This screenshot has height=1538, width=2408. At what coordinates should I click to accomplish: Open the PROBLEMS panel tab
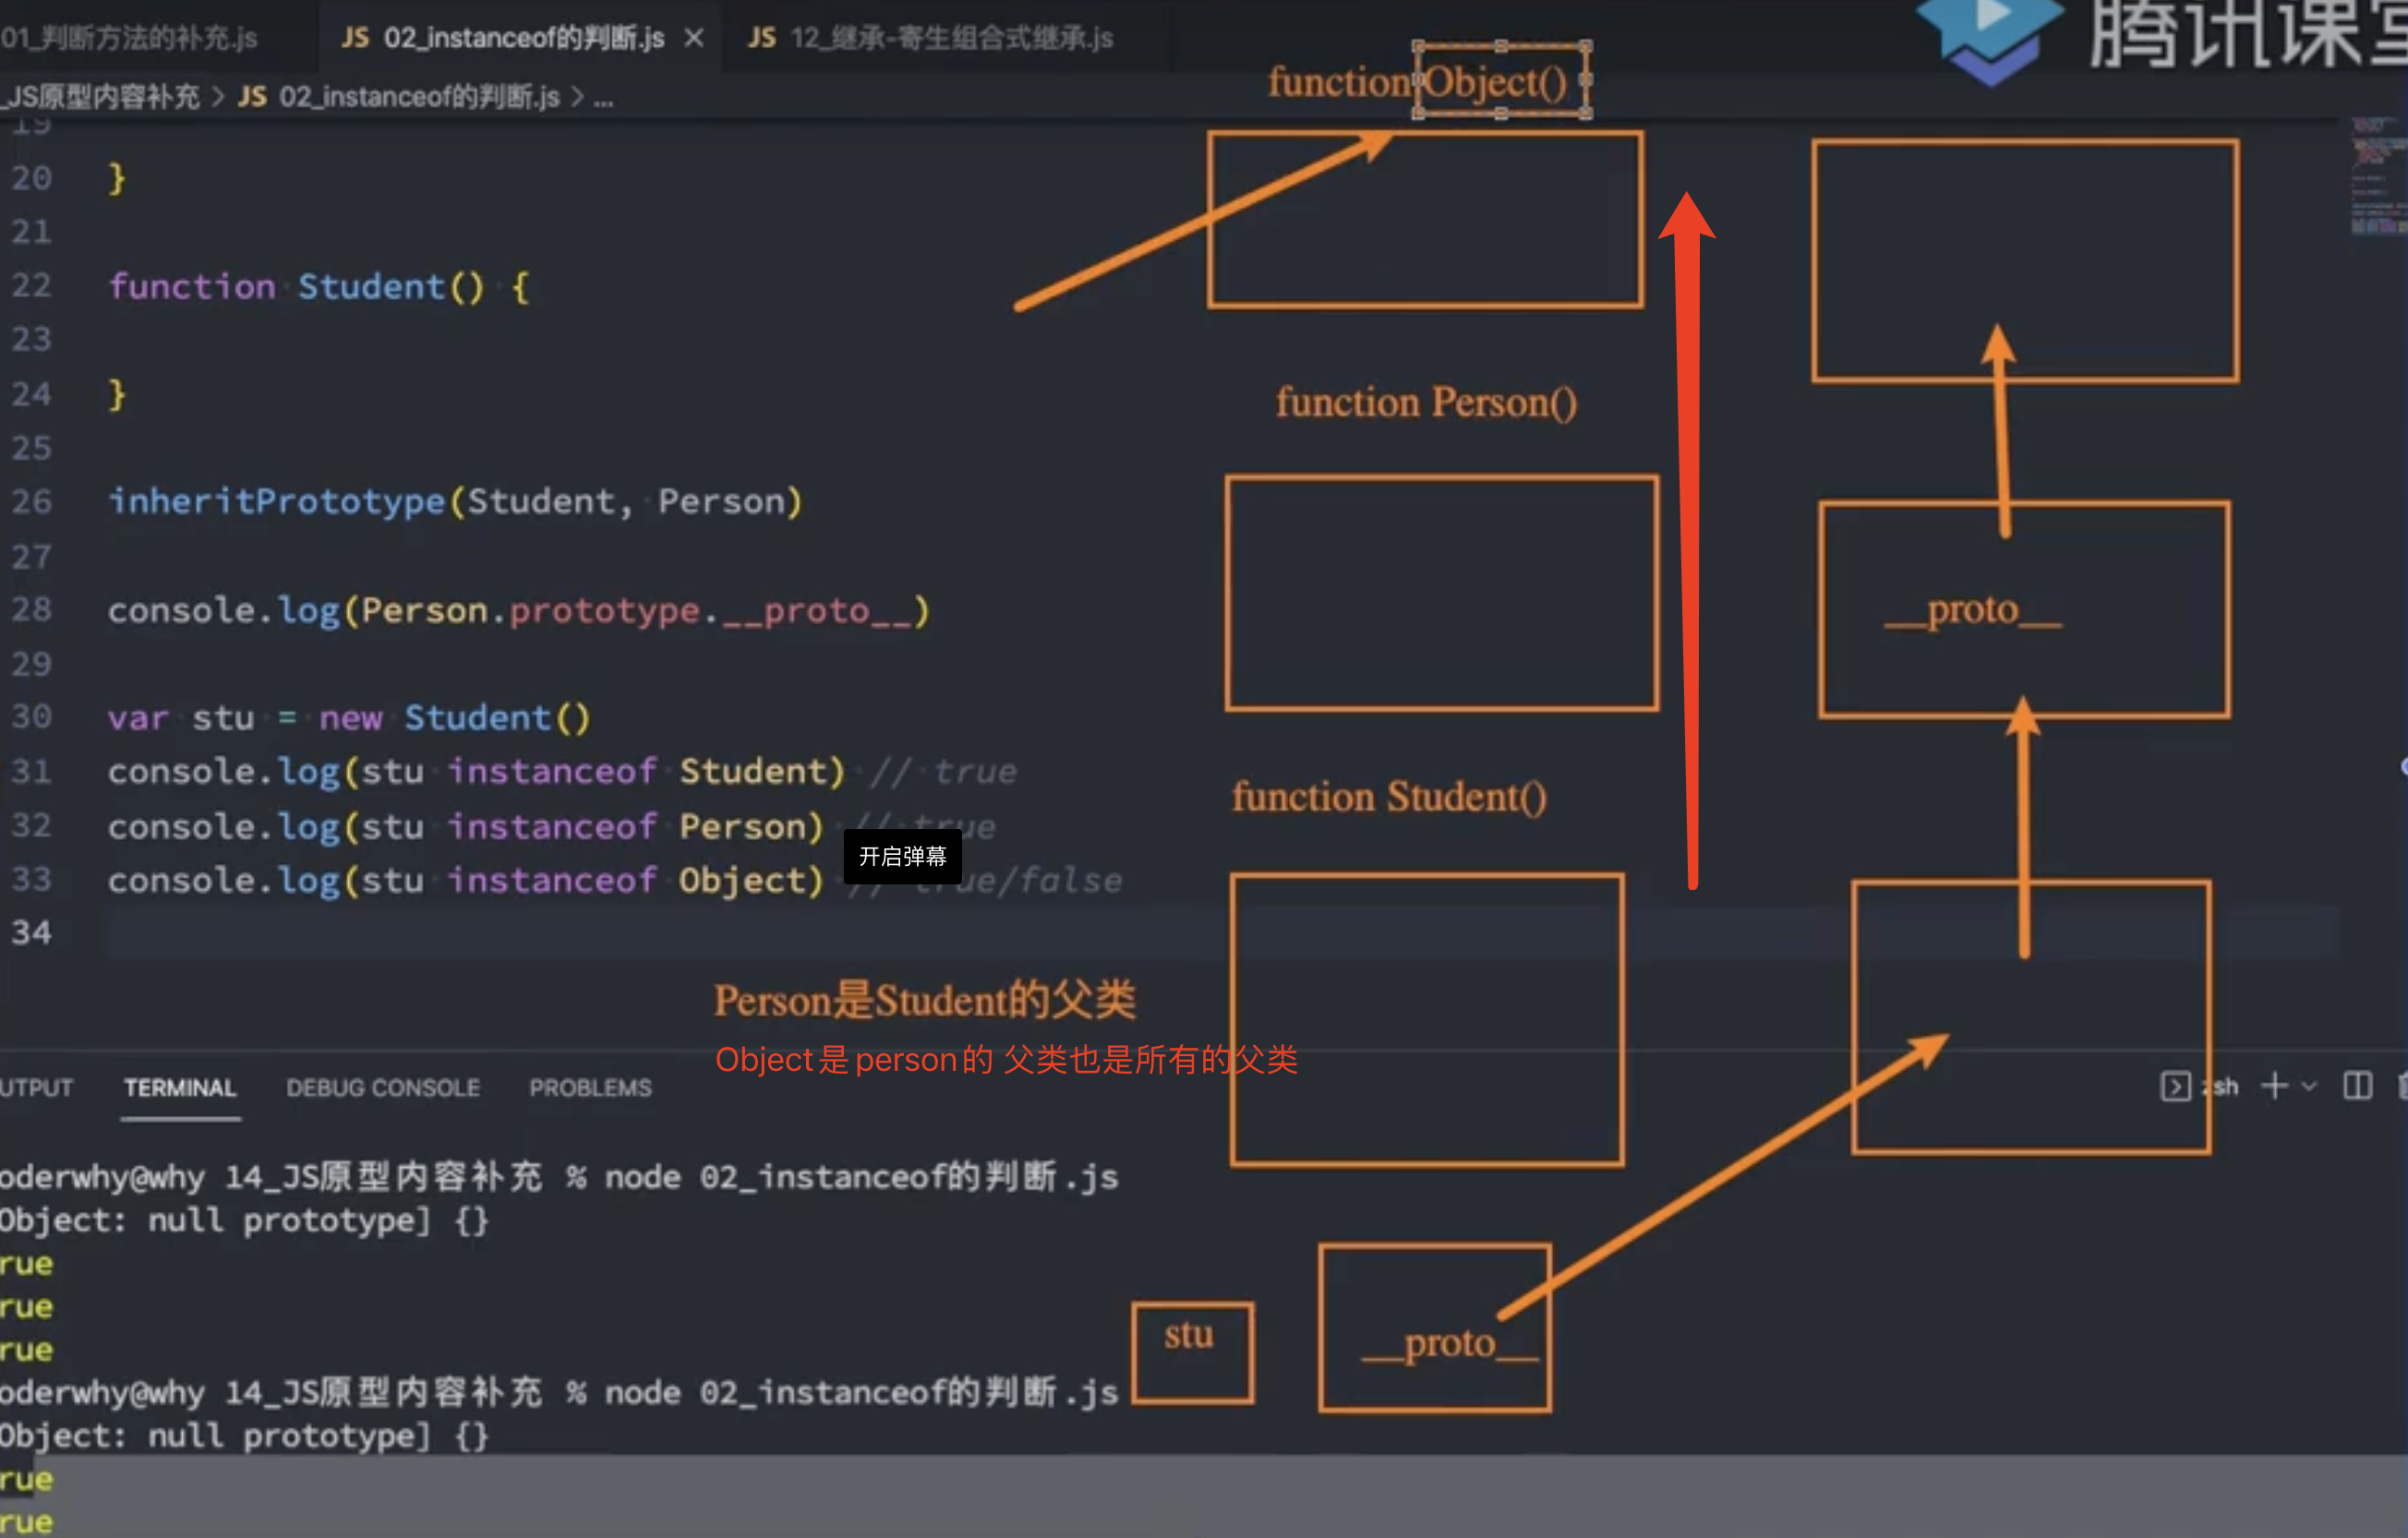[590, 1088]
